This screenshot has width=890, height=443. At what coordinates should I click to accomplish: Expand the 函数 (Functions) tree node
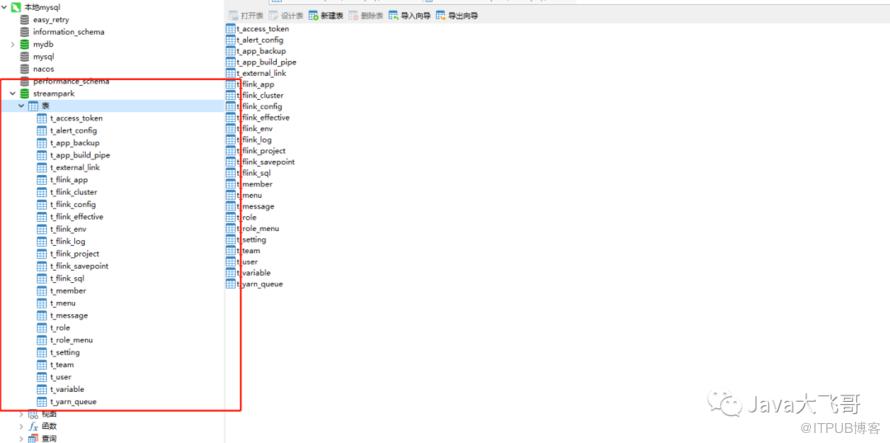tap(22, 427)
